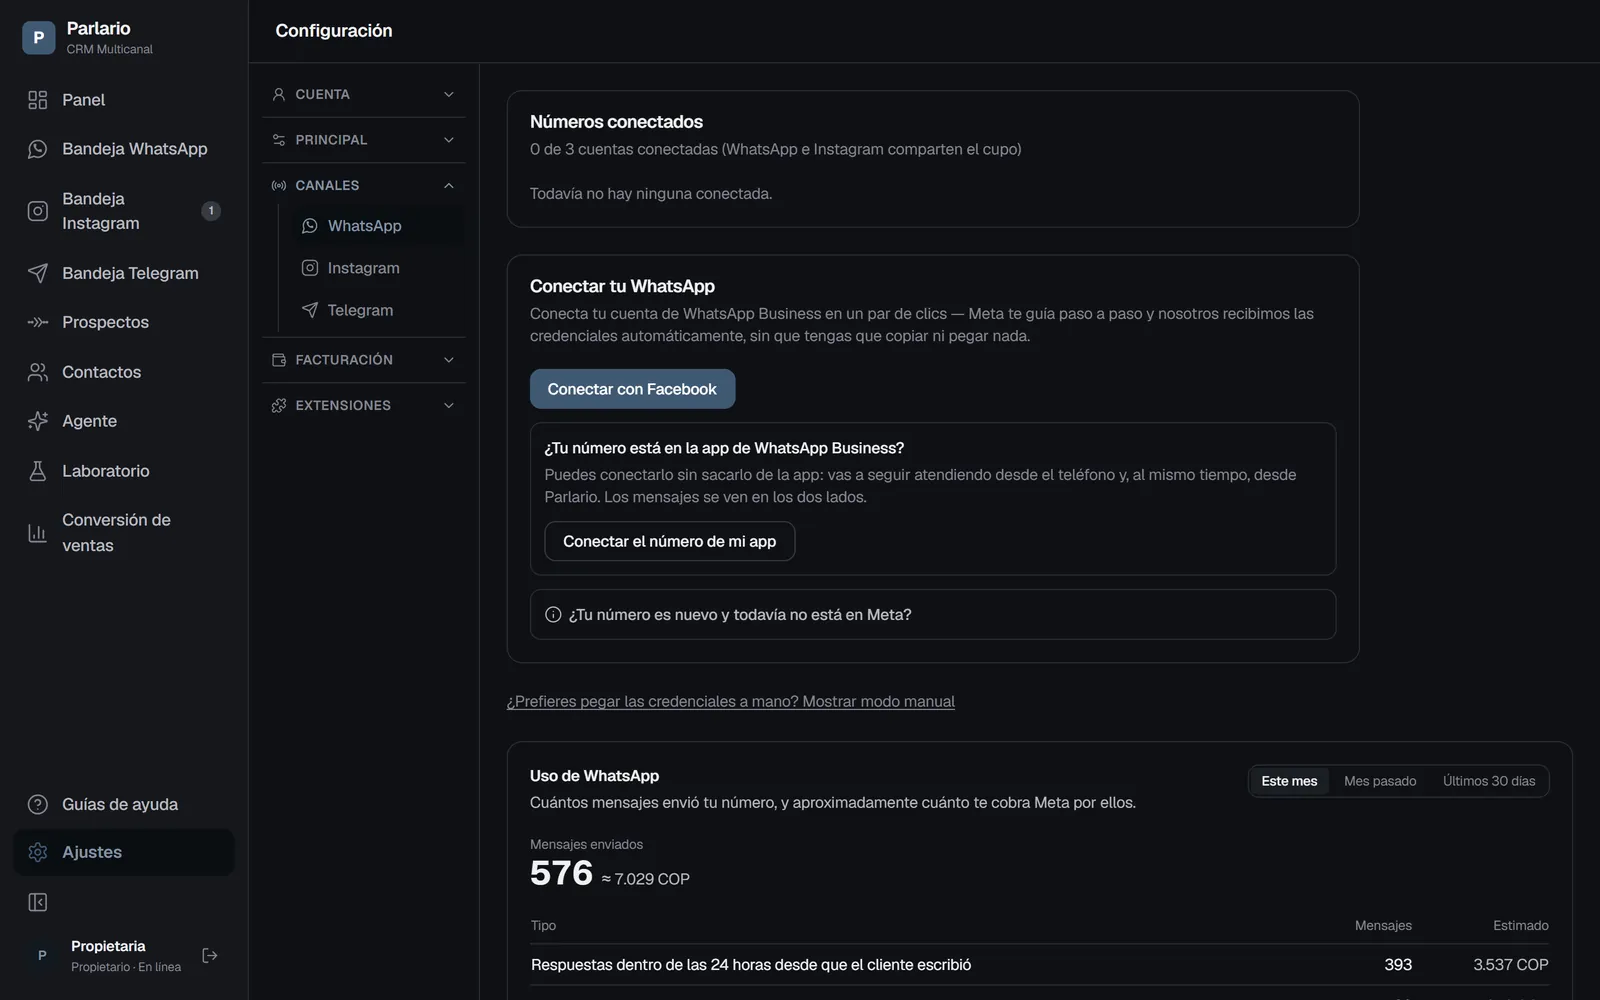This screenshot has height=1000, width=1600.
Task: Select the Mes pasado tab
Action: [x=1380, y=781]
